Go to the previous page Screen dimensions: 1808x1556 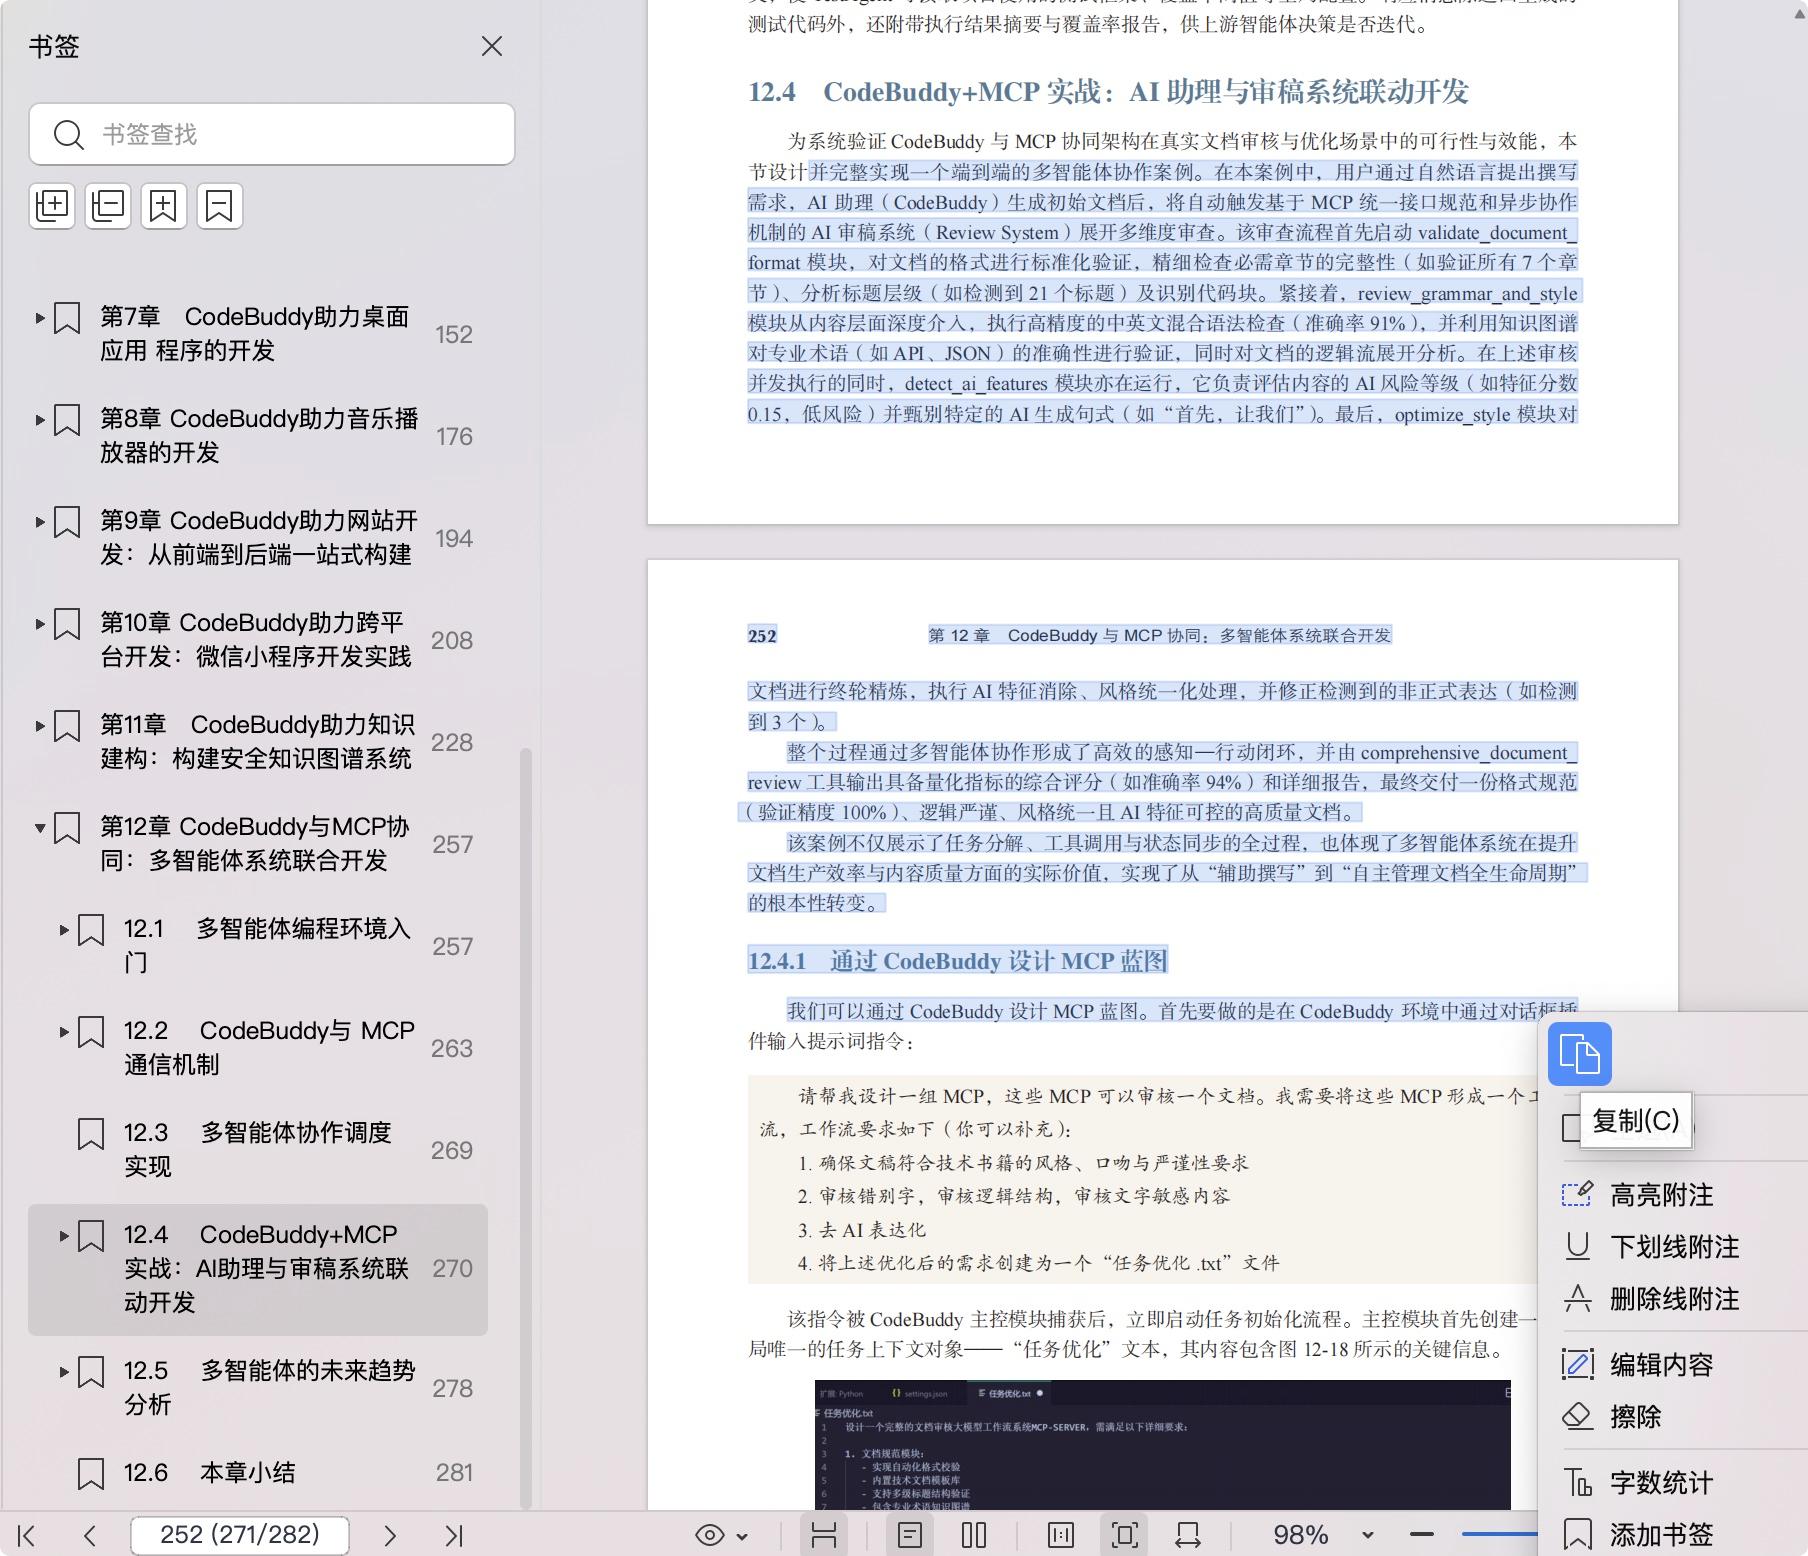90,1536
